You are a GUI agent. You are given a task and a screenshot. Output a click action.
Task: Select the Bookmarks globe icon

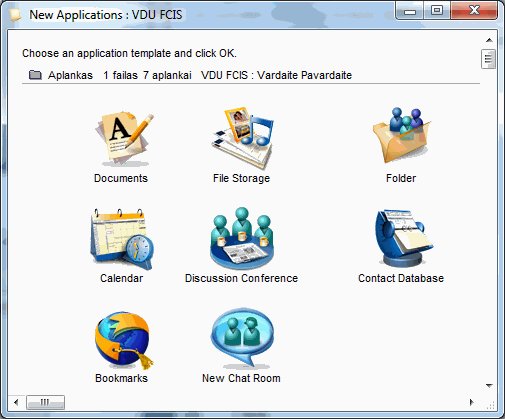123,341
